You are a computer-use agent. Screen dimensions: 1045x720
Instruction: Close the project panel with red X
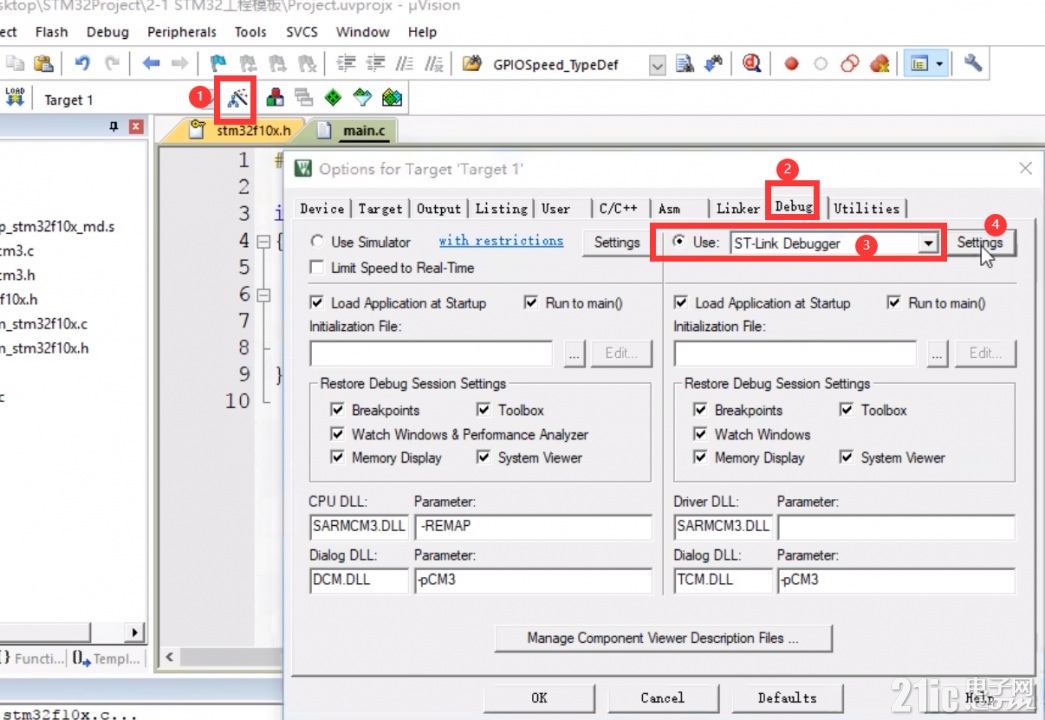coord(136,127)
